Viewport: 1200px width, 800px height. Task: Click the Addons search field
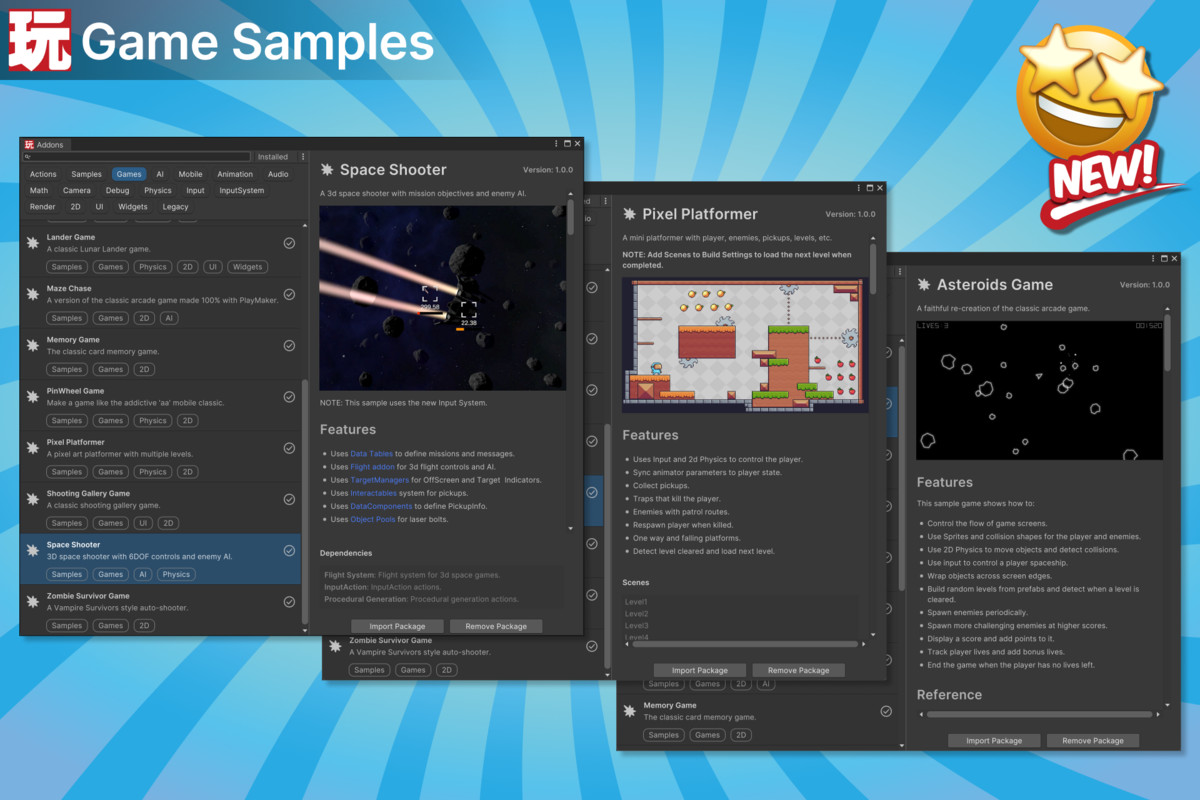pyautogui.click(x=137, y=157)
